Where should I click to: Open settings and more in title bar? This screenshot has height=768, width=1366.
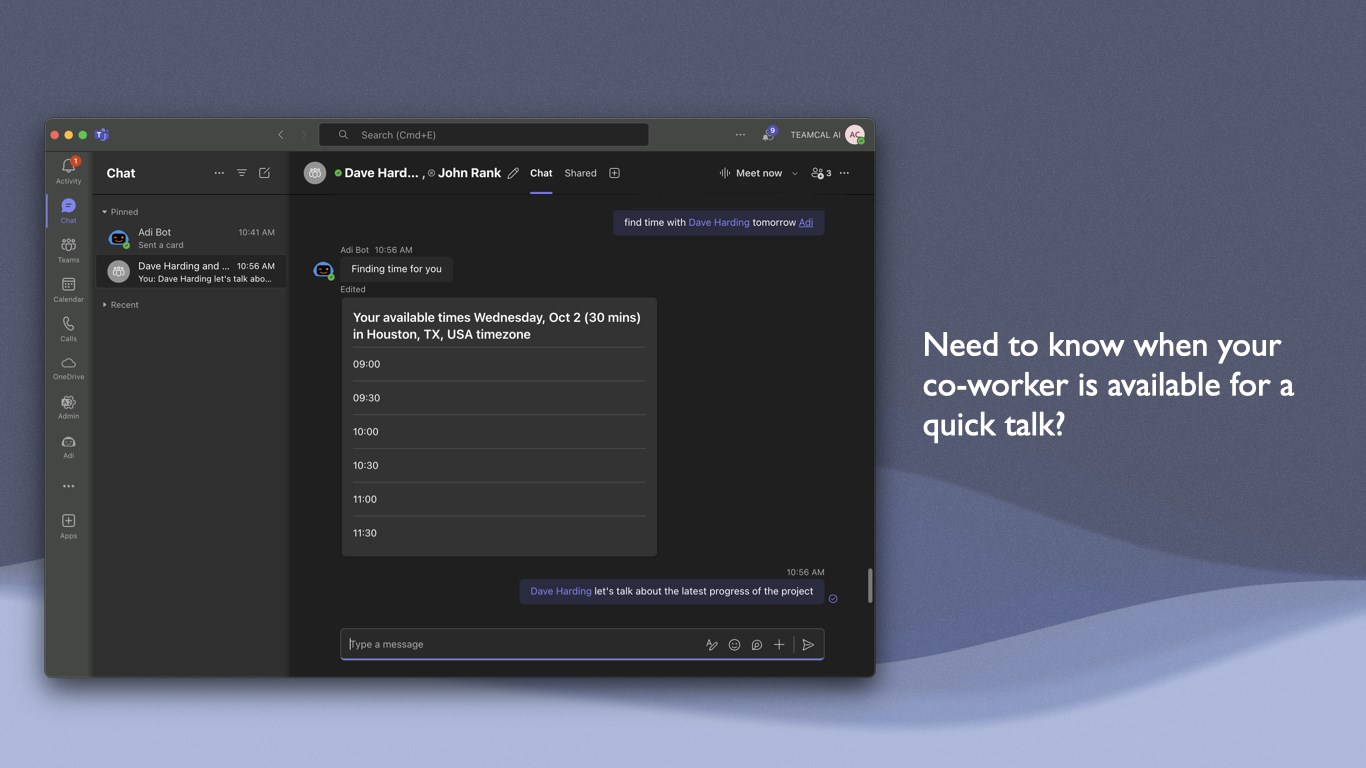(740, 135)
